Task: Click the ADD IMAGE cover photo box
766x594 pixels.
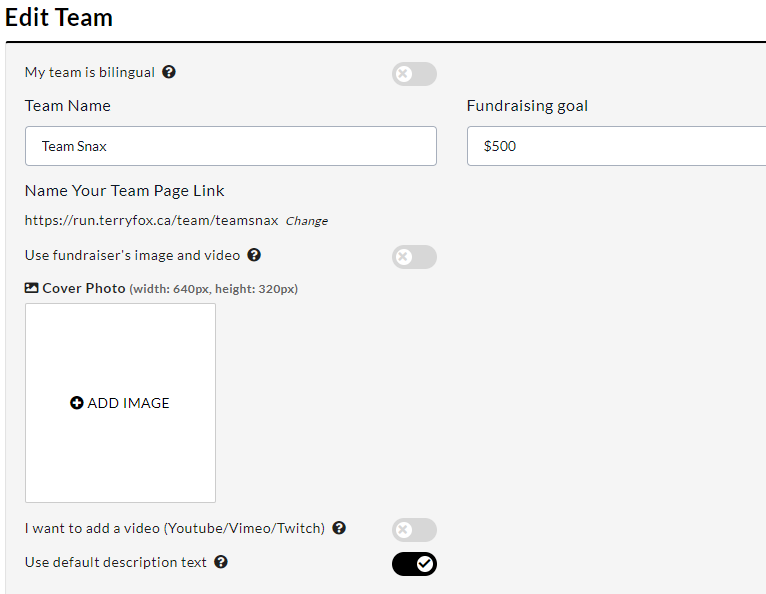Action: click(120, 403)
